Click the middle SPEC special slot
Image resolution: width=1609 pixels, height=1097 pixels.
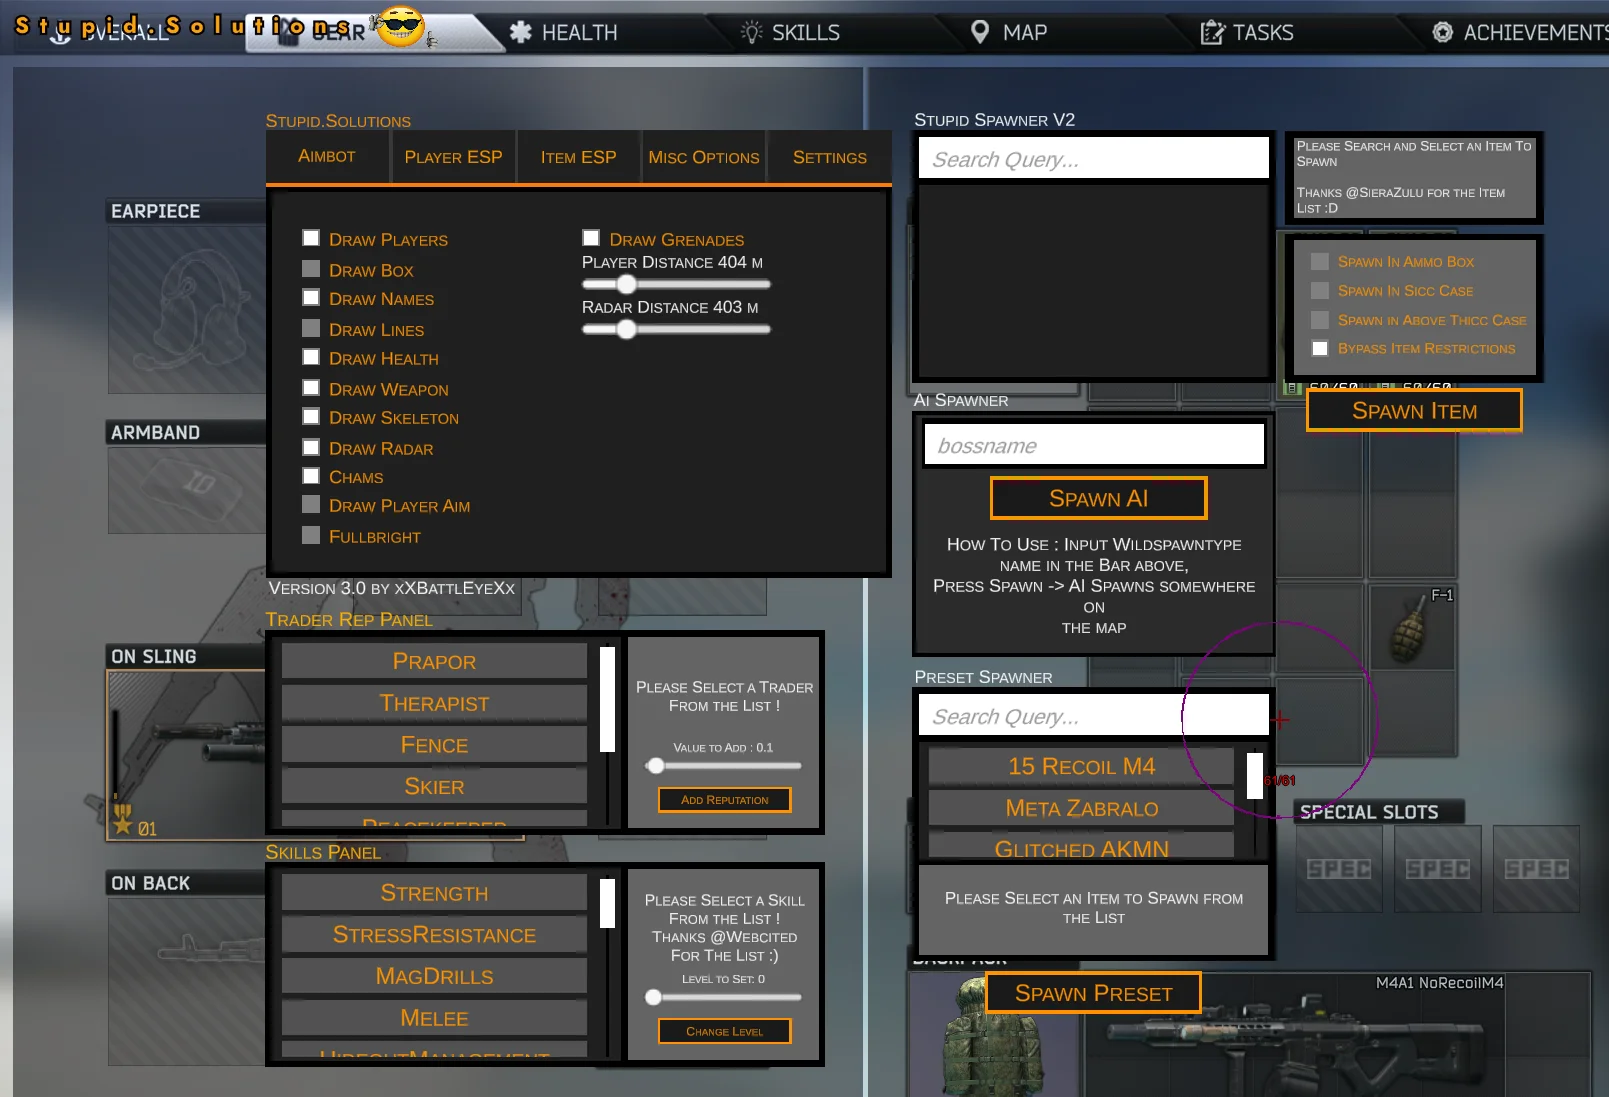coord(1438,868)
